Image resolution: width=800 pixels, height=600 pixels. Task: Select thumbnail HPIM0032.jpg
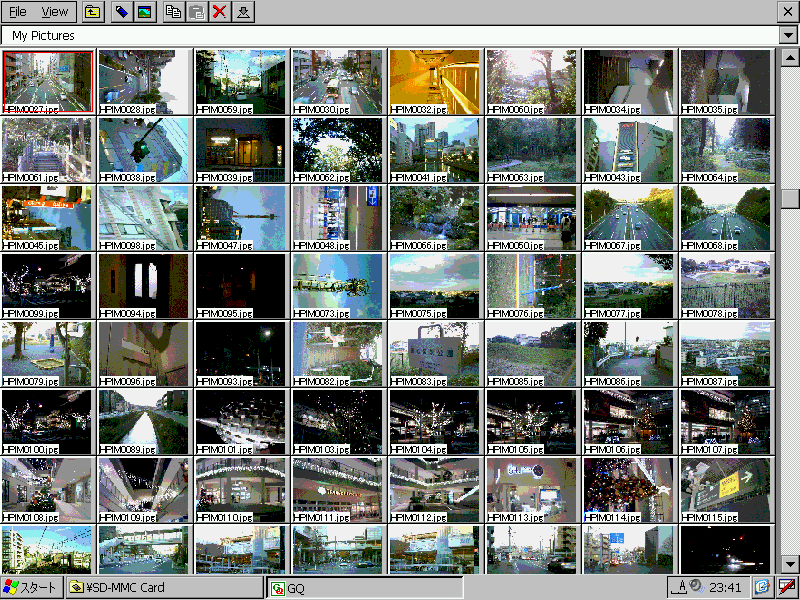pos(434,81)
